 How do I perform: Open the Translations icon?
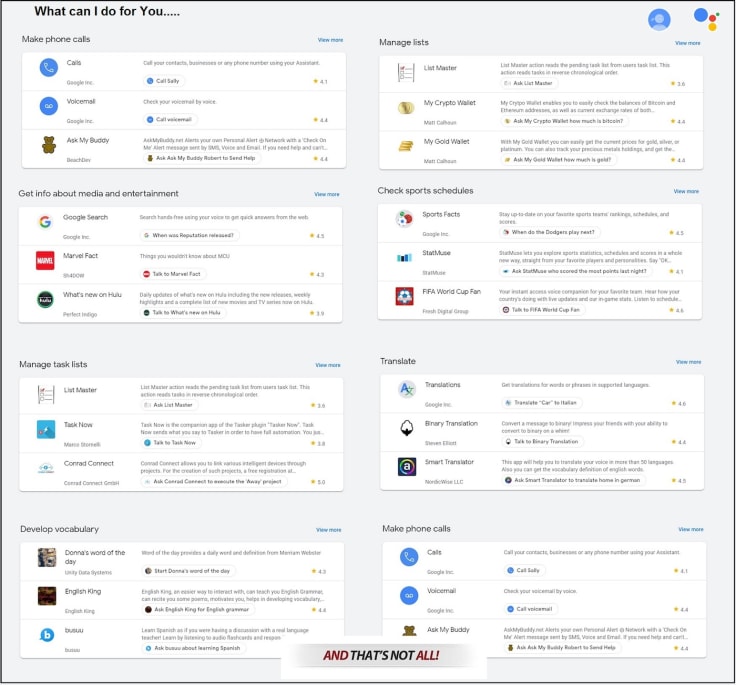(x=407, y=389)
